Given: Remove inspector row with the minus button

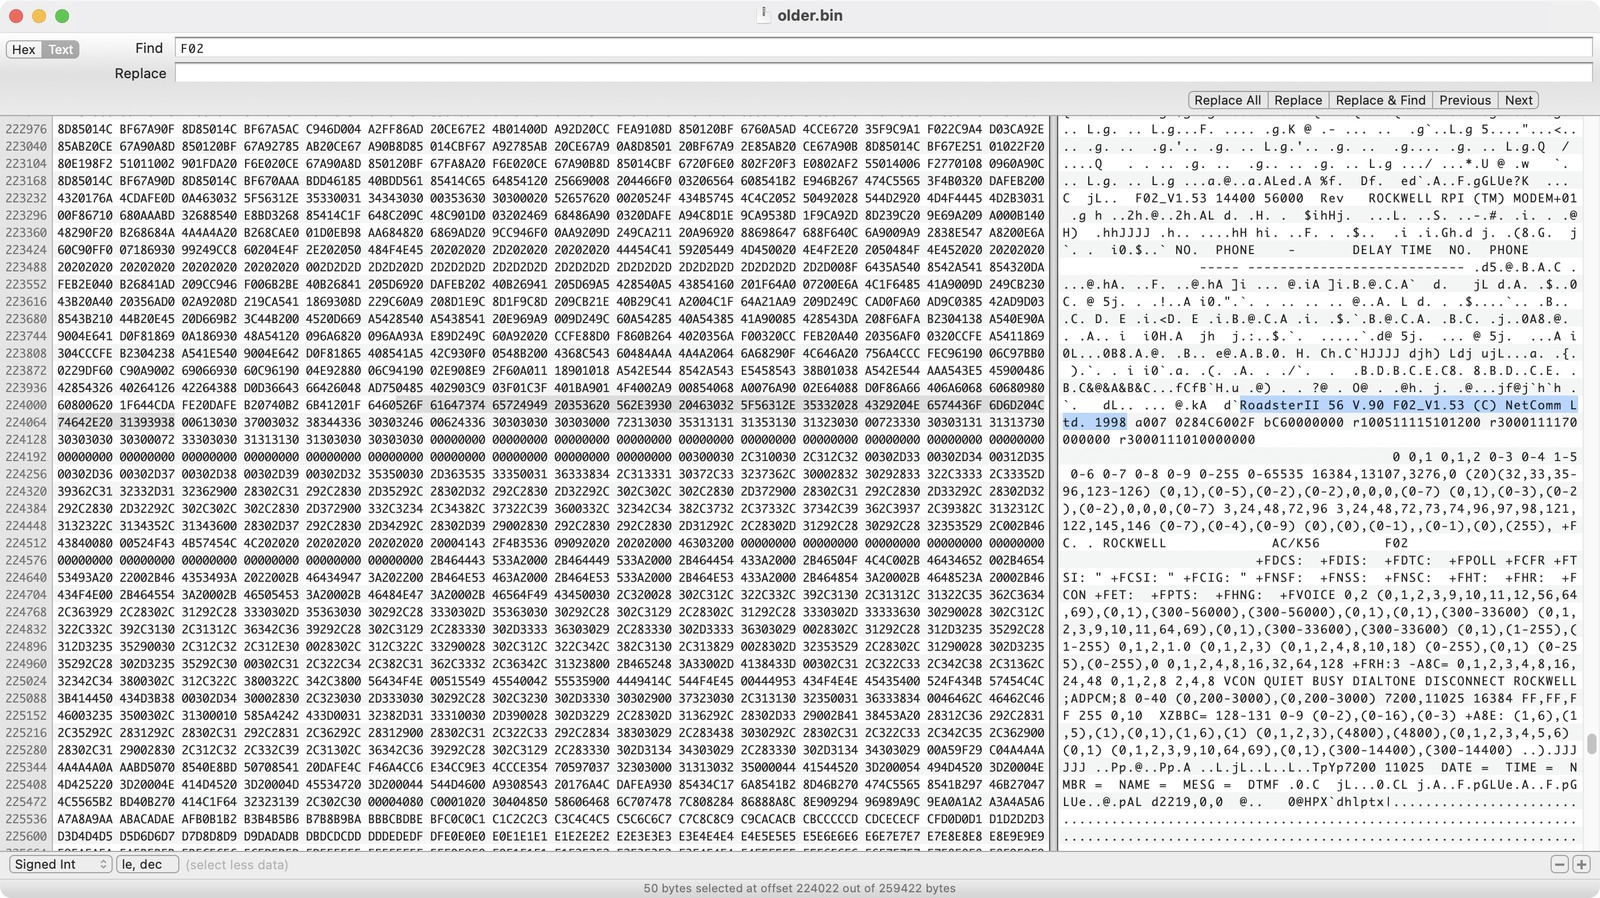Looking at the screenshot, I should pos(1559,864).
